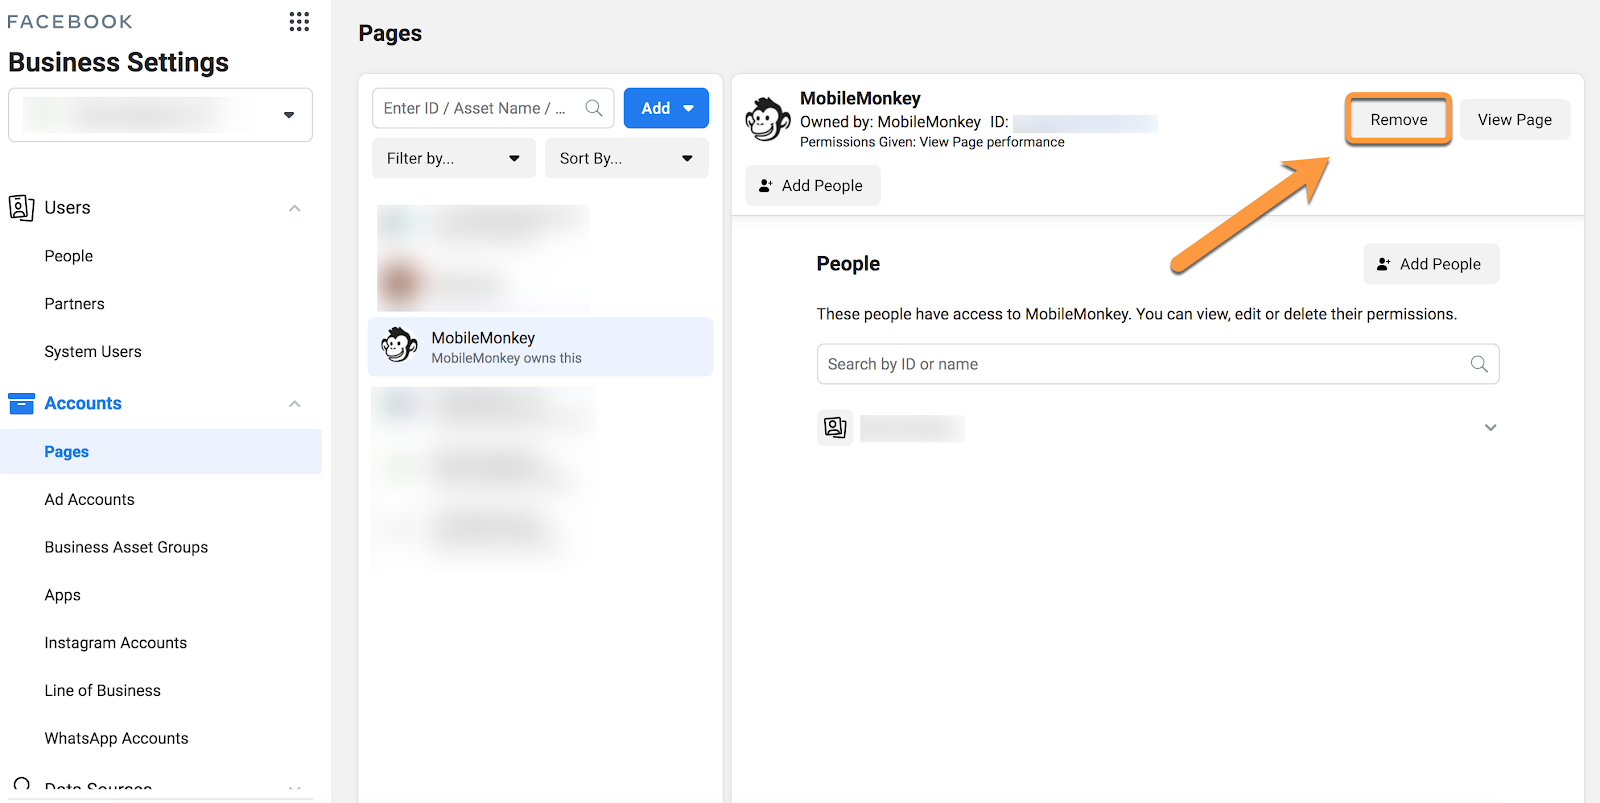This screenshot has height=803, width=1600.
Task: Click the MobileMonkey logo in the detail header
Action: click(x=768, y=120)
